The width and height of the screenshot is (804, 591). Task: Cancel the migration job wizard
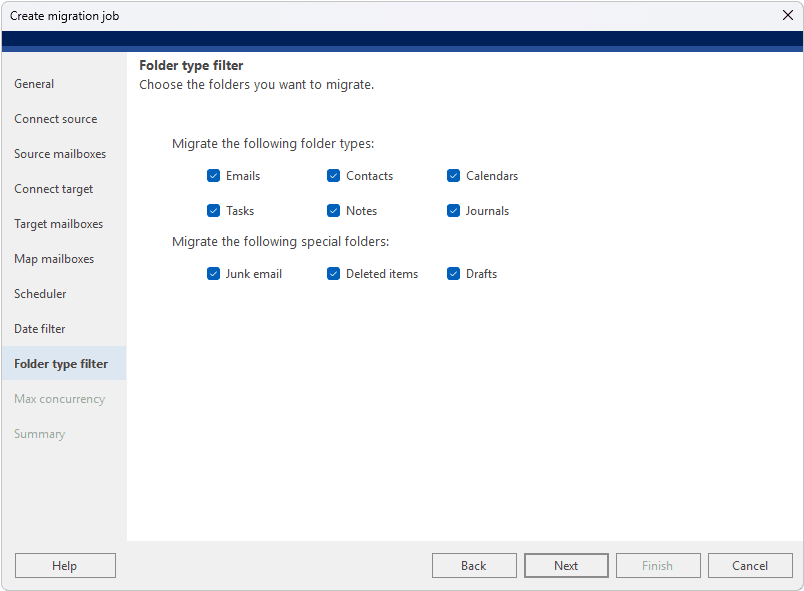pyautogui.click(x=750, y=565)
